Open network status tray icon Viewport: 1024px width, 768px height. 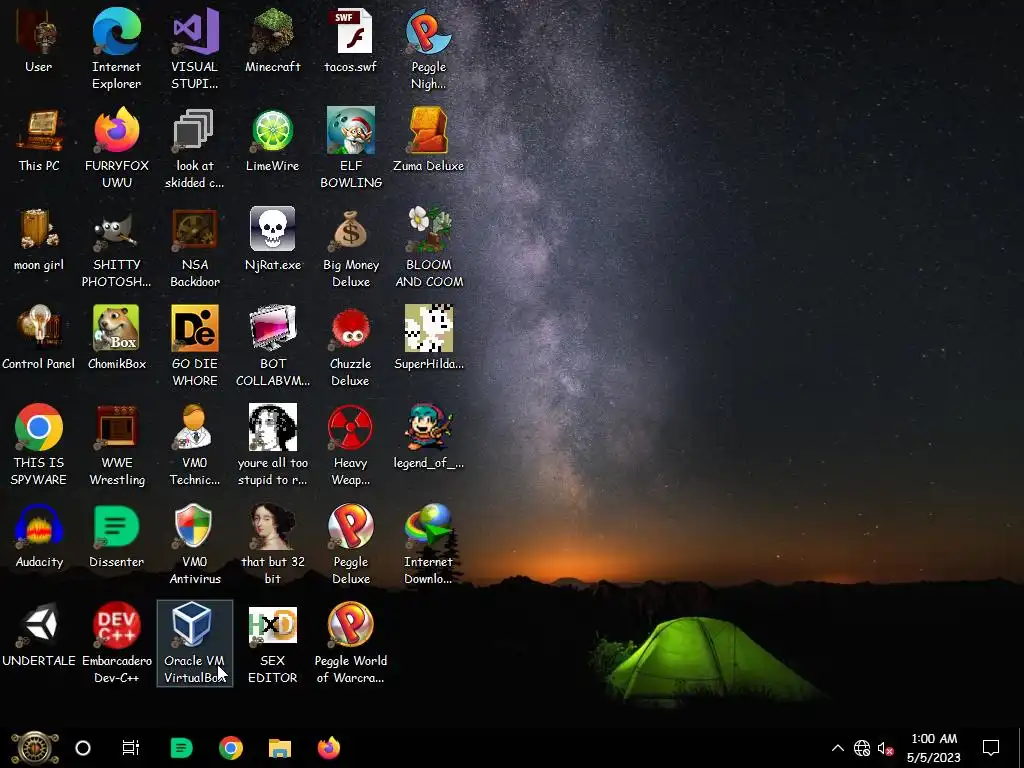[x=862, y=748]
